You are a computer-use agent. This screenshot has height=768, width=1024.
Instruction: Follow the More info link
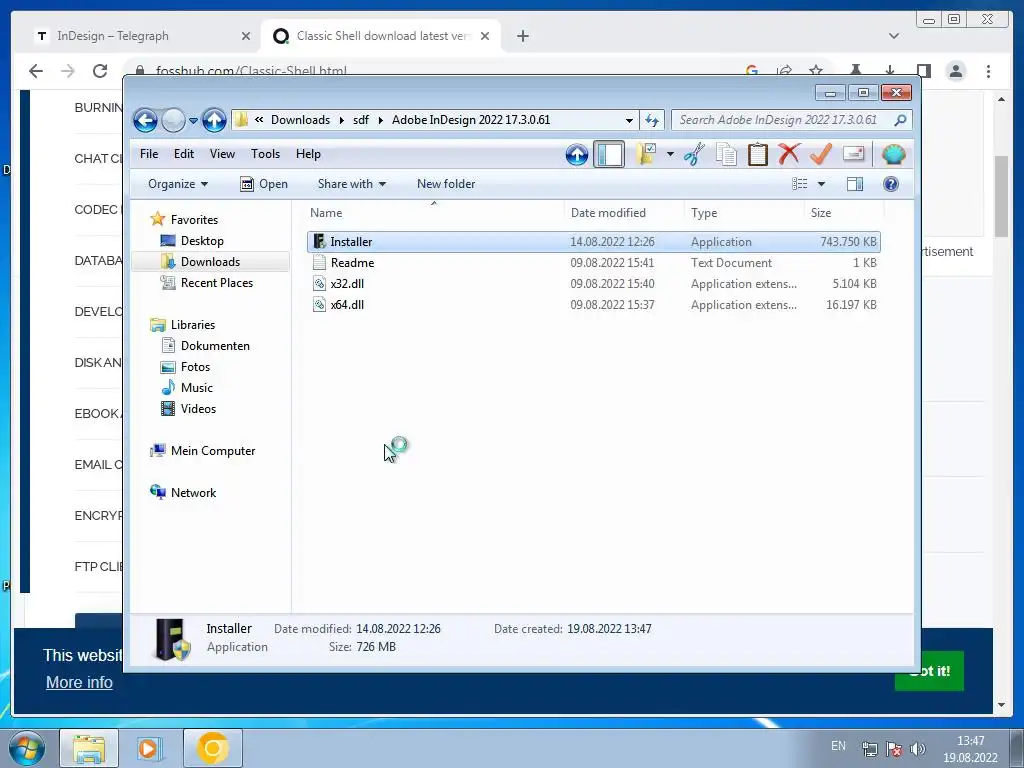tap(79, 682)
